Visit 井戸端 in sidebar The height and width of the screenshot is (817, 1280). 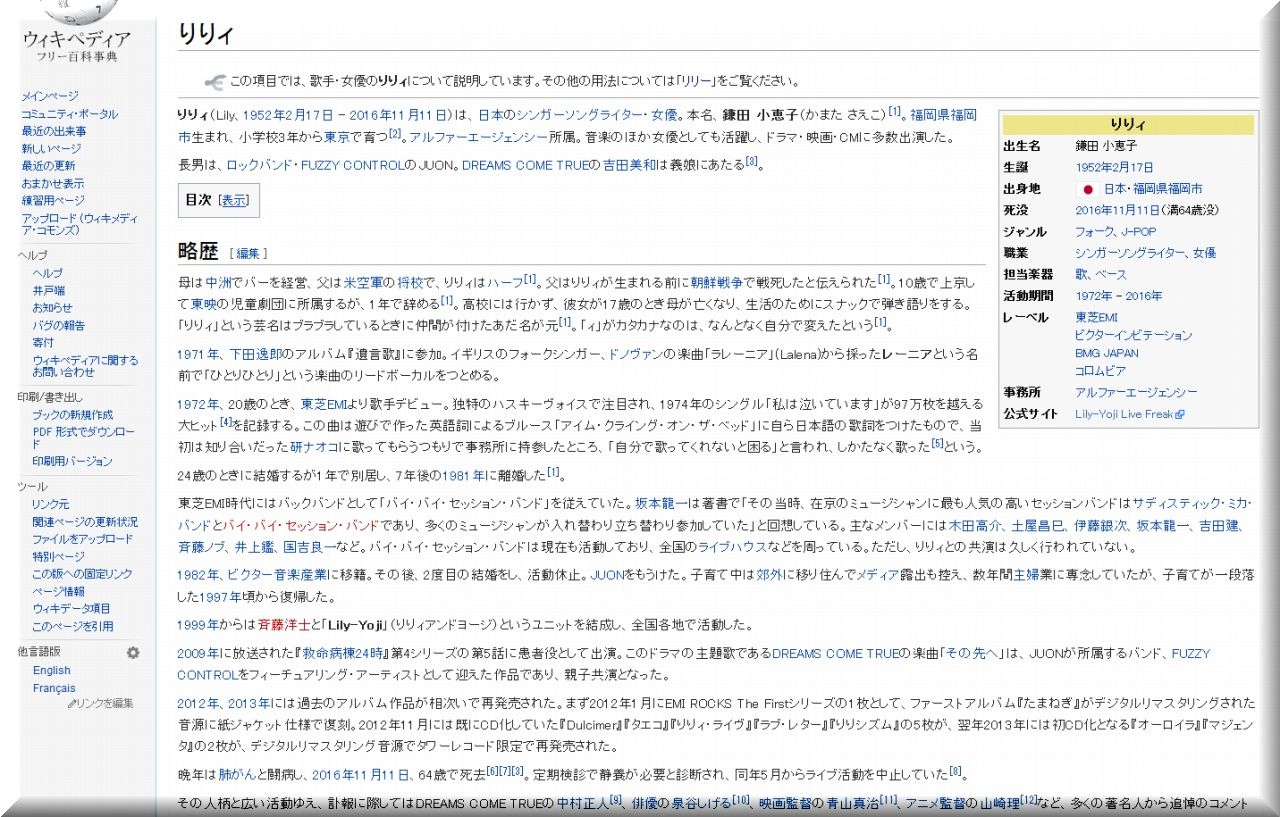point(49,290)
